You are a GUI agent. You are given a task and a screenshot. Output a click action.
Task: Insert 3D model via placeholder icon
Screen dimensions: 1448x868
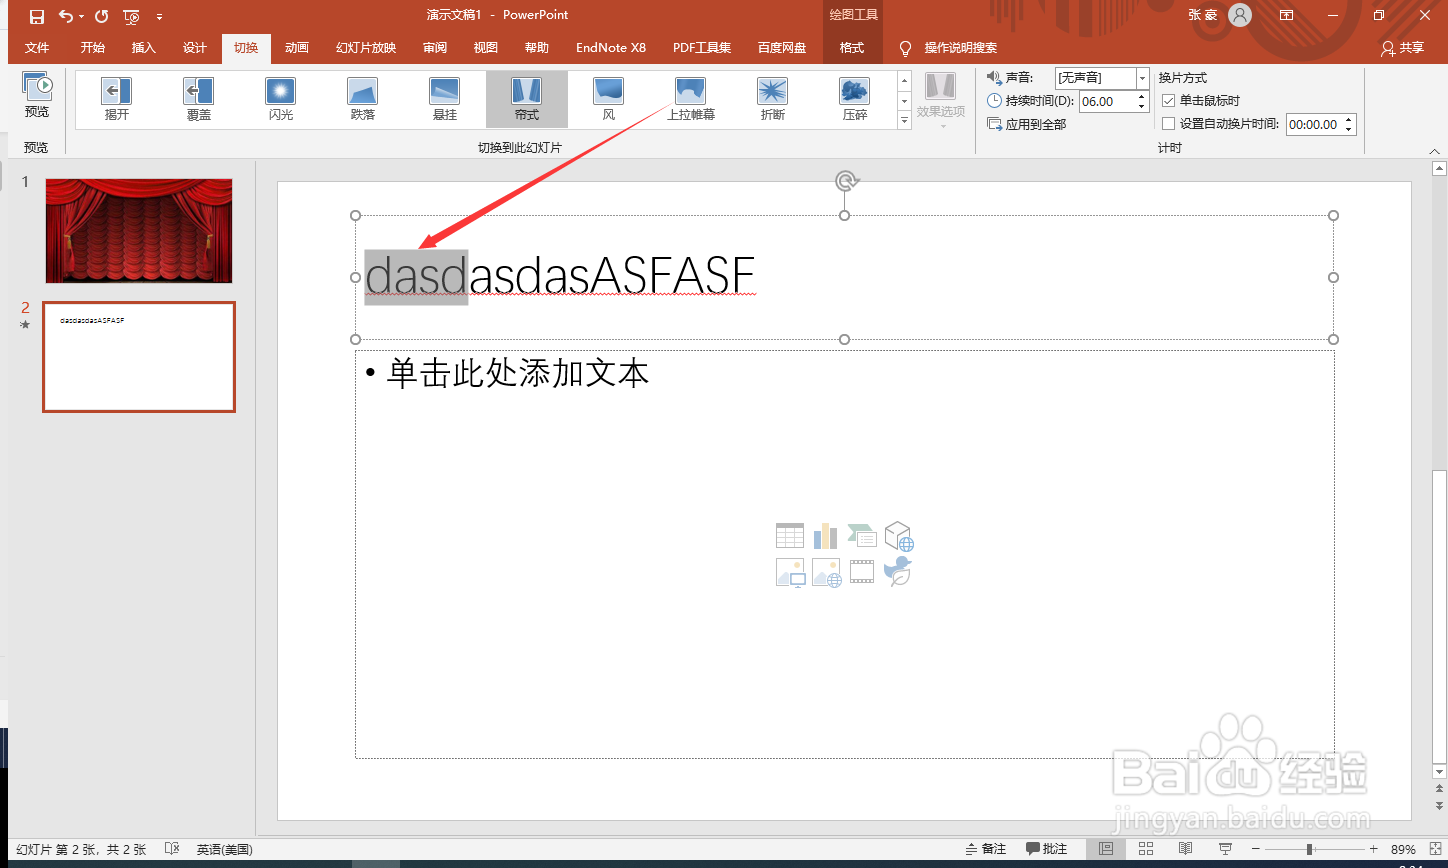point(898,537)
